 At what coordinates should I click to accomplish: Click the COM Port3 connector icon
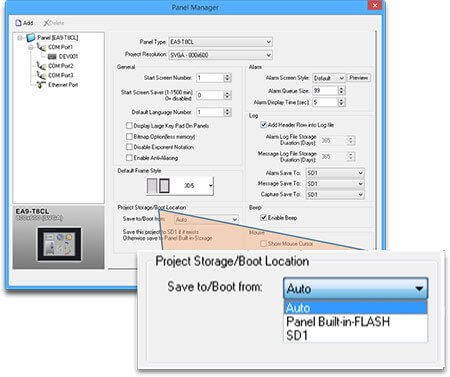point(41,75)
